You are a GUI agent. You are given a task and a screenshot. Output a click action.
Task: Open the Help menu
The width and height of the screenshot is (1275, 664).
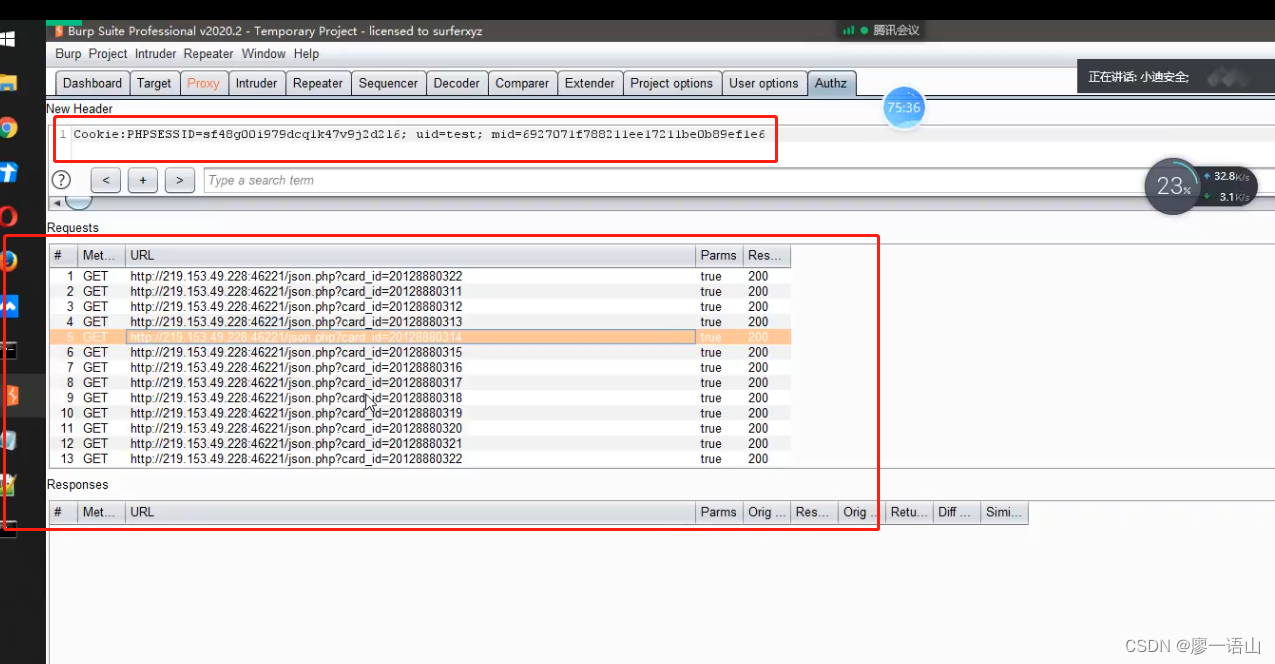[x=306, y=54]
